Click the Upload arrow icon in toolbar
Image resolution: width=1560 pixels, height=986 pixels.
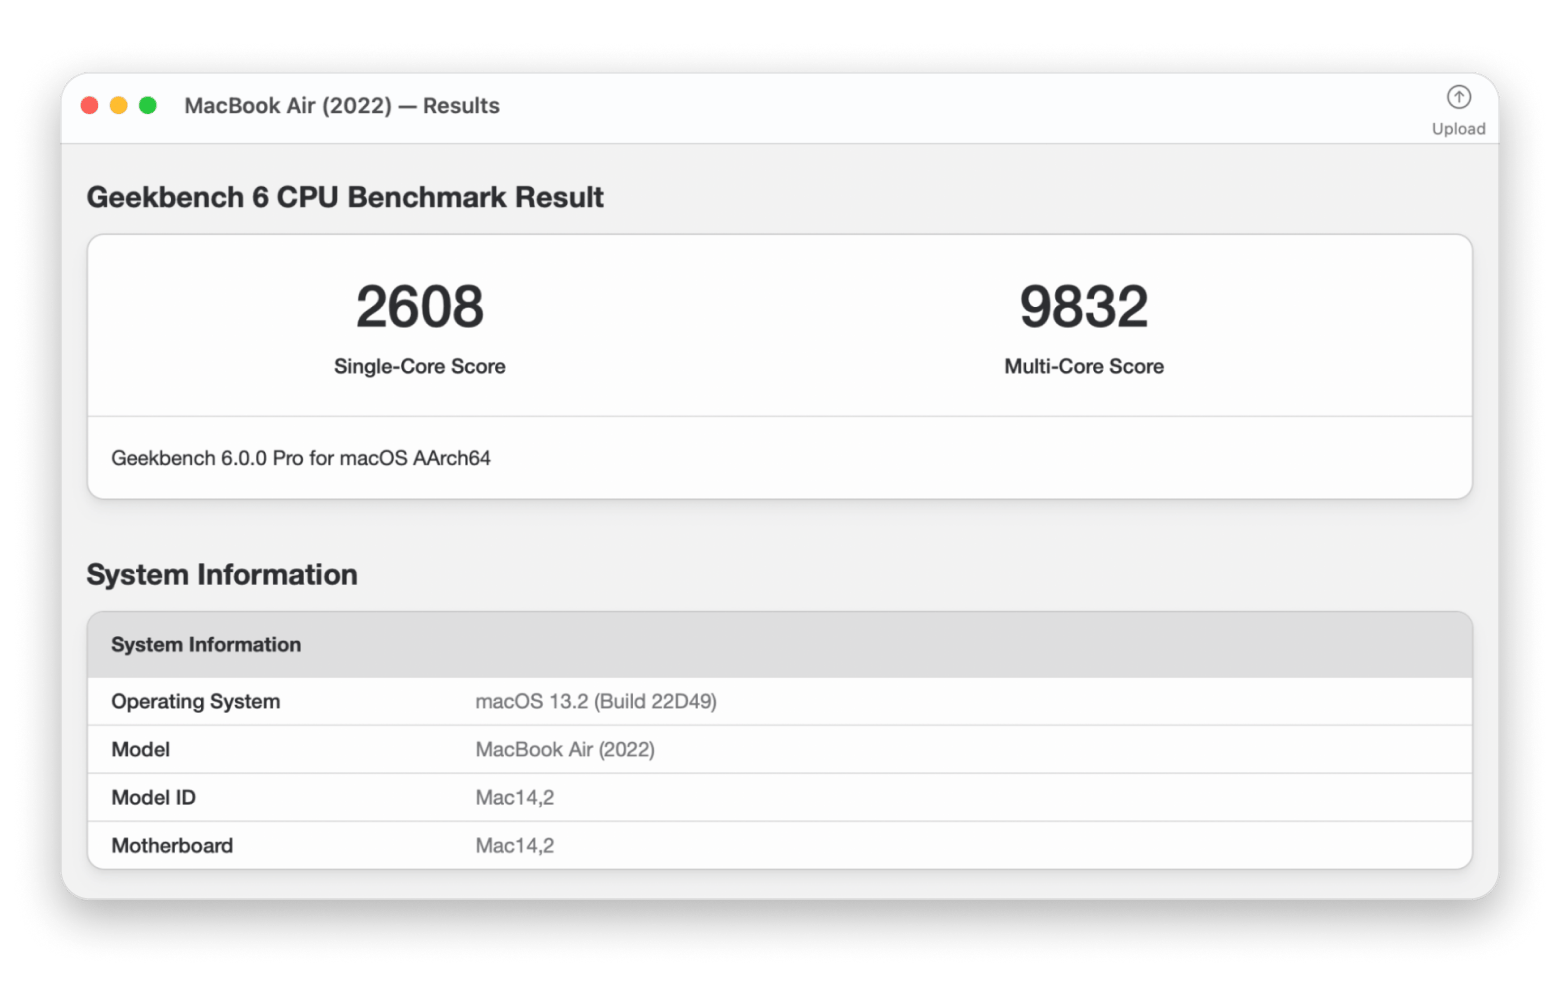(1458, 97)
